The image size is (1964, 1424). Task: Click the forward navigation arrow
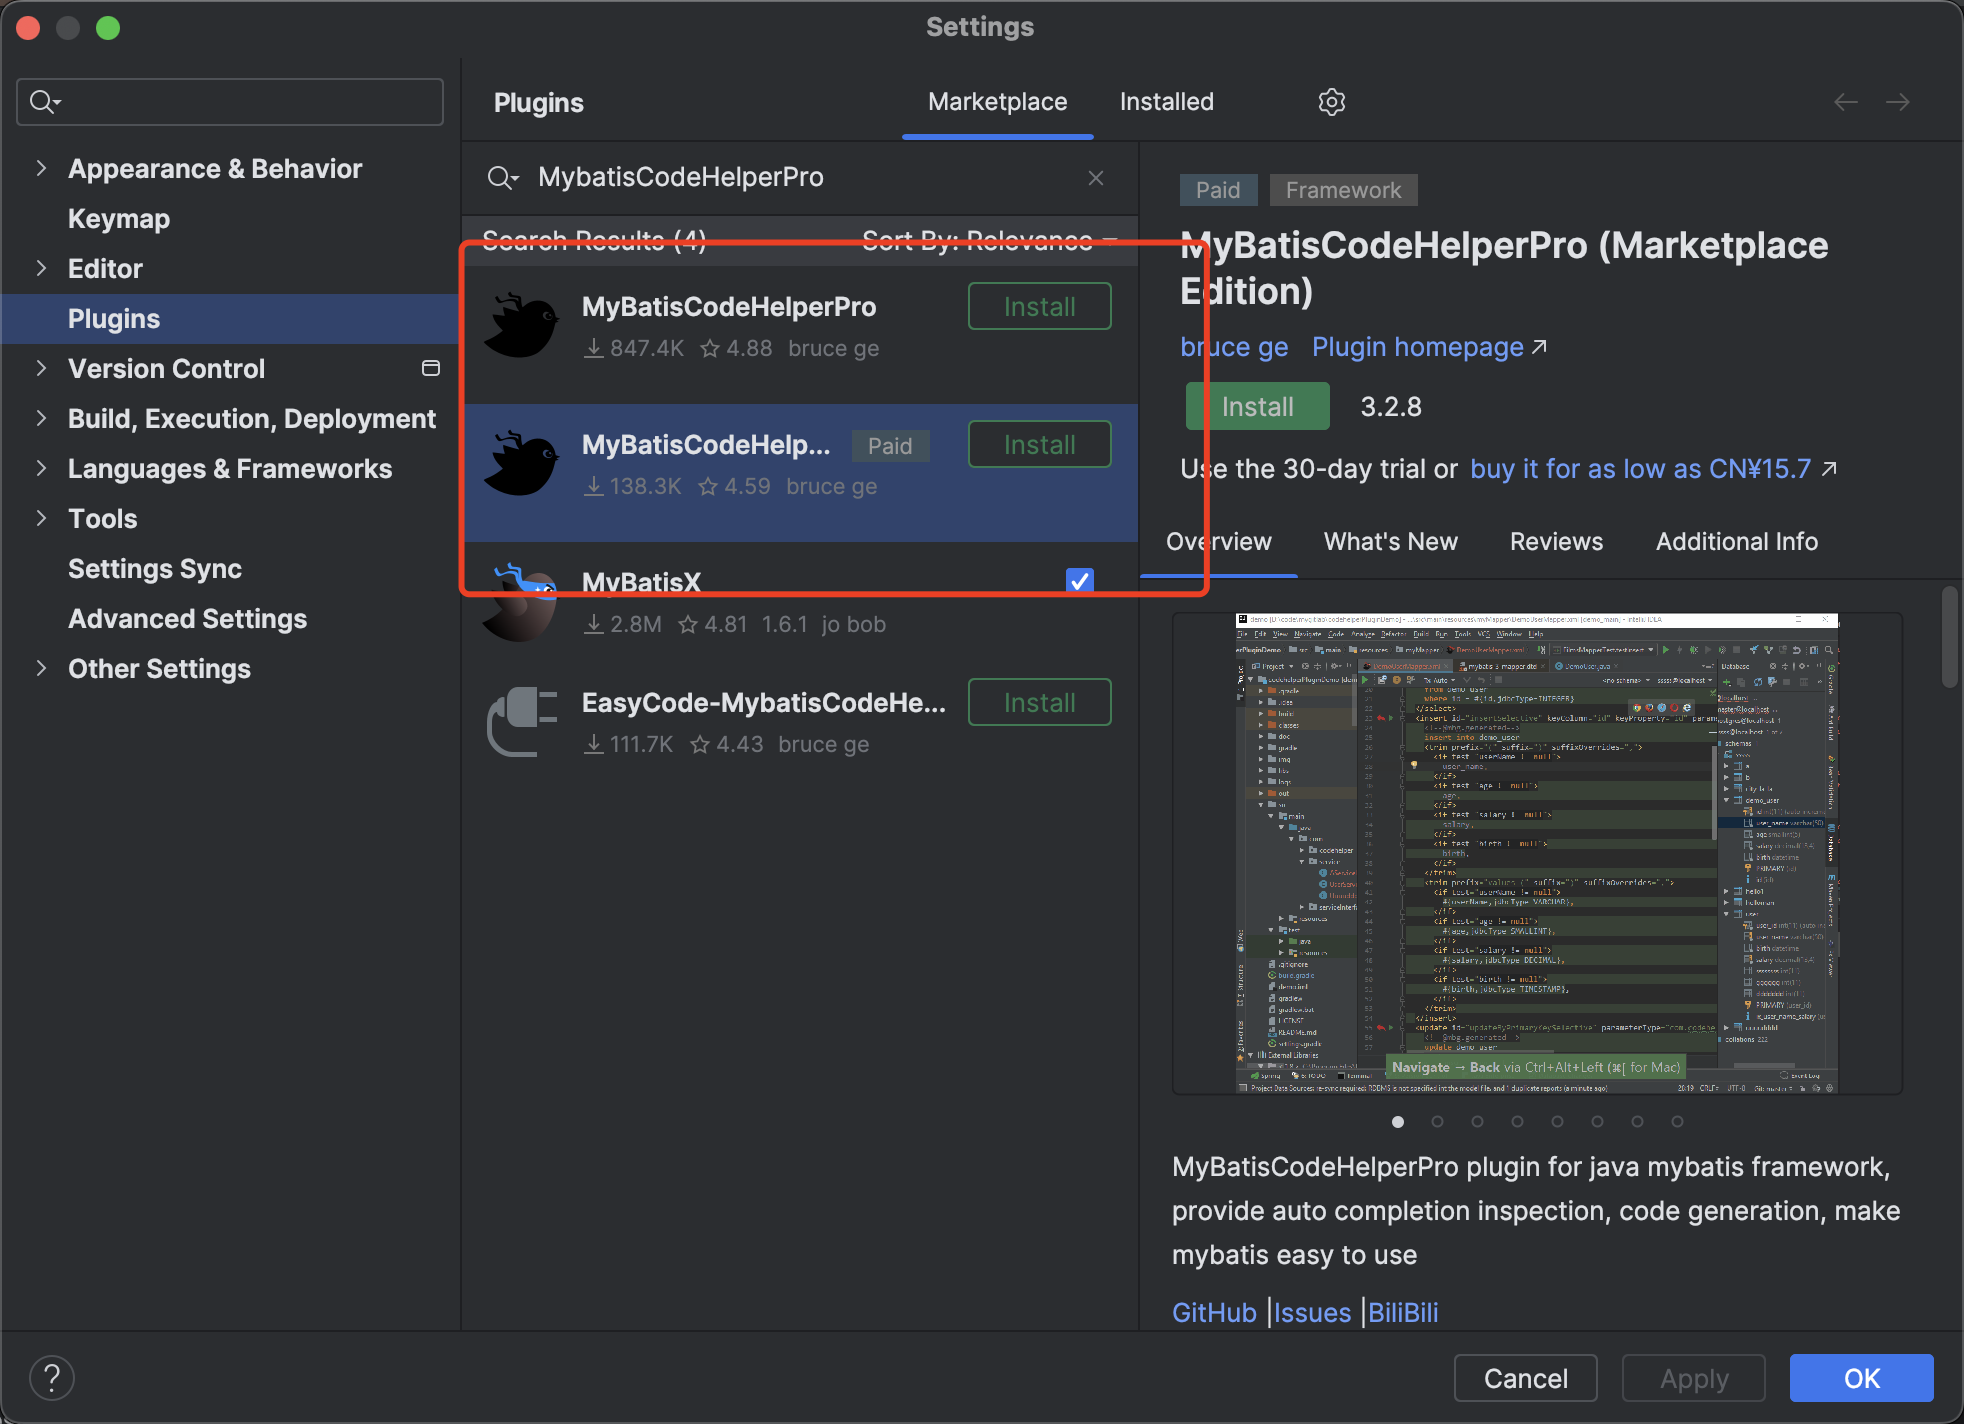tap(1898, 102)
